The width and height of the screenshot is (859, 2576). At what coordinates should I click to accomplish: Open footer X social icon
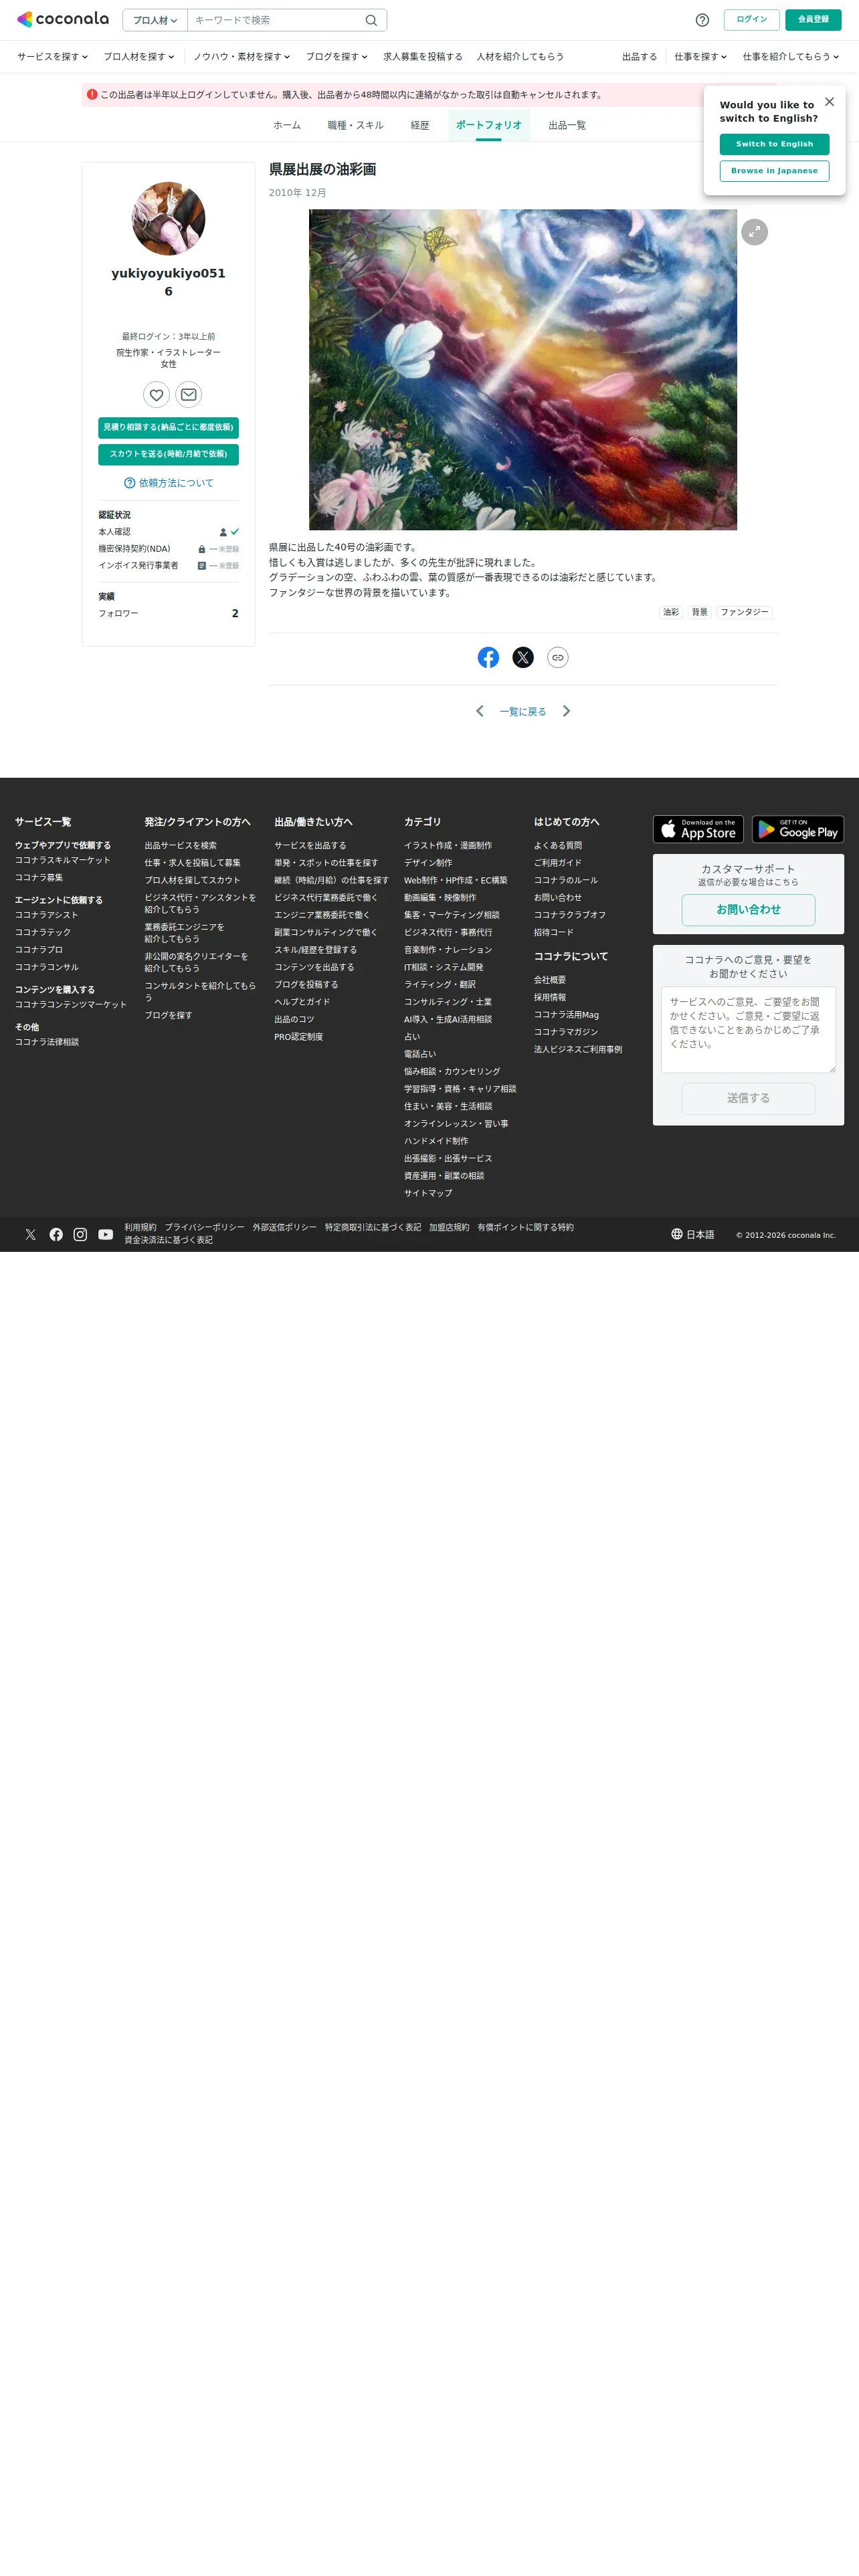tap(30, 1234)
